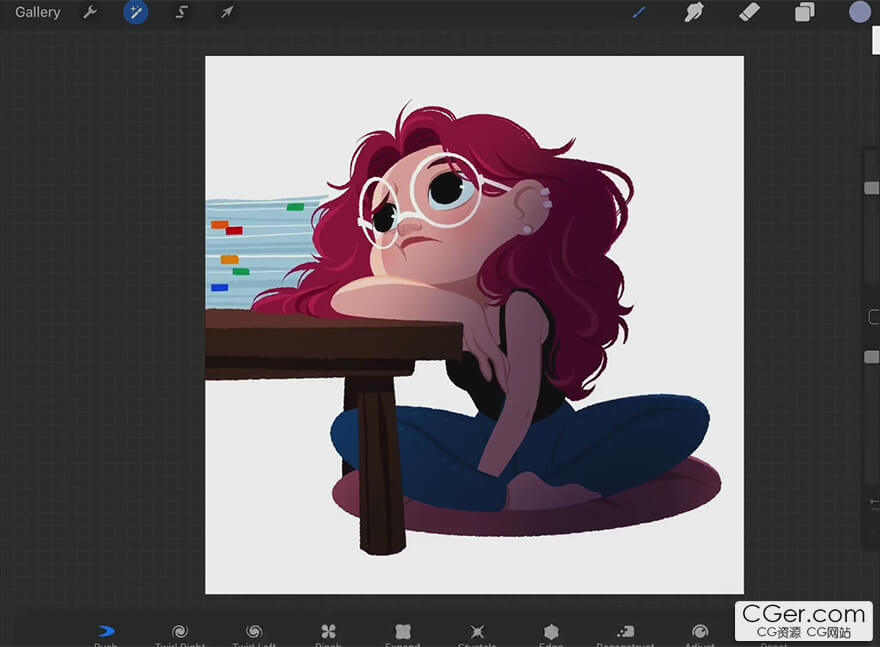Choose the Twirl Right liquify mode
Viewport: 880px width, 647px height.
click(180, 635)
